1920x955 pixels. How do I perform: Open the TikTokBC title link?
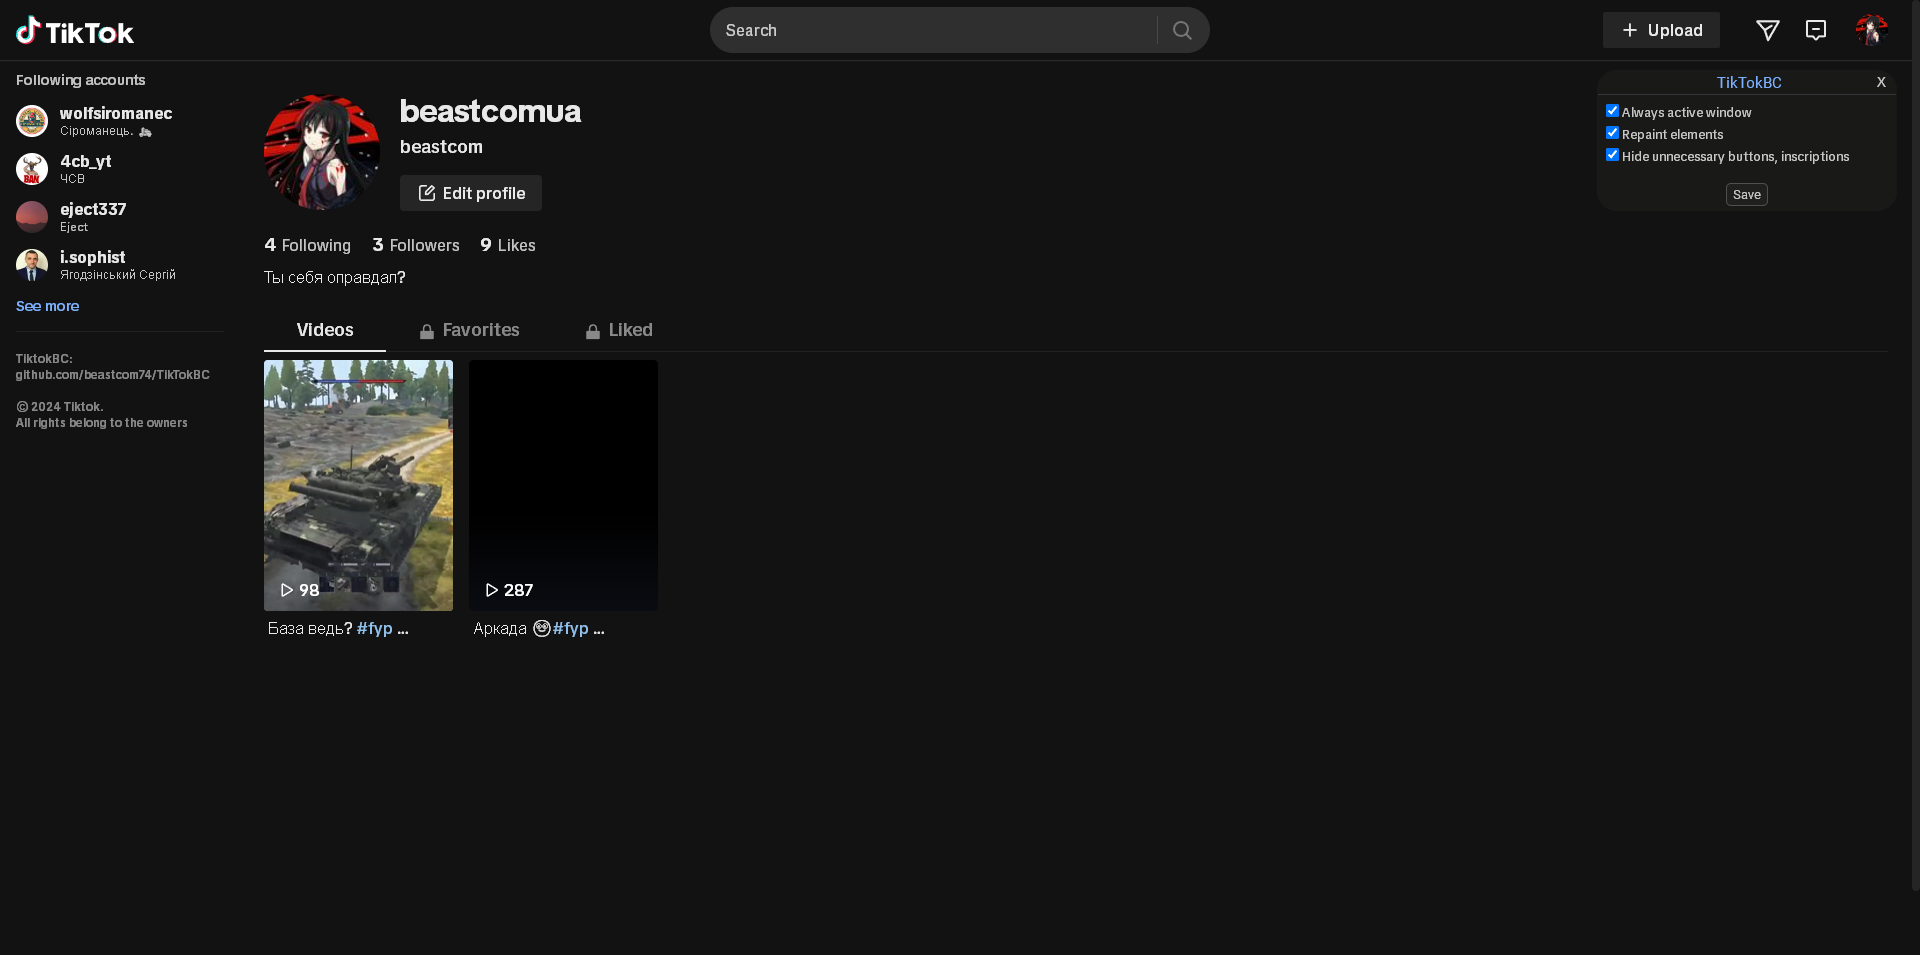[x=1749, y=83]
